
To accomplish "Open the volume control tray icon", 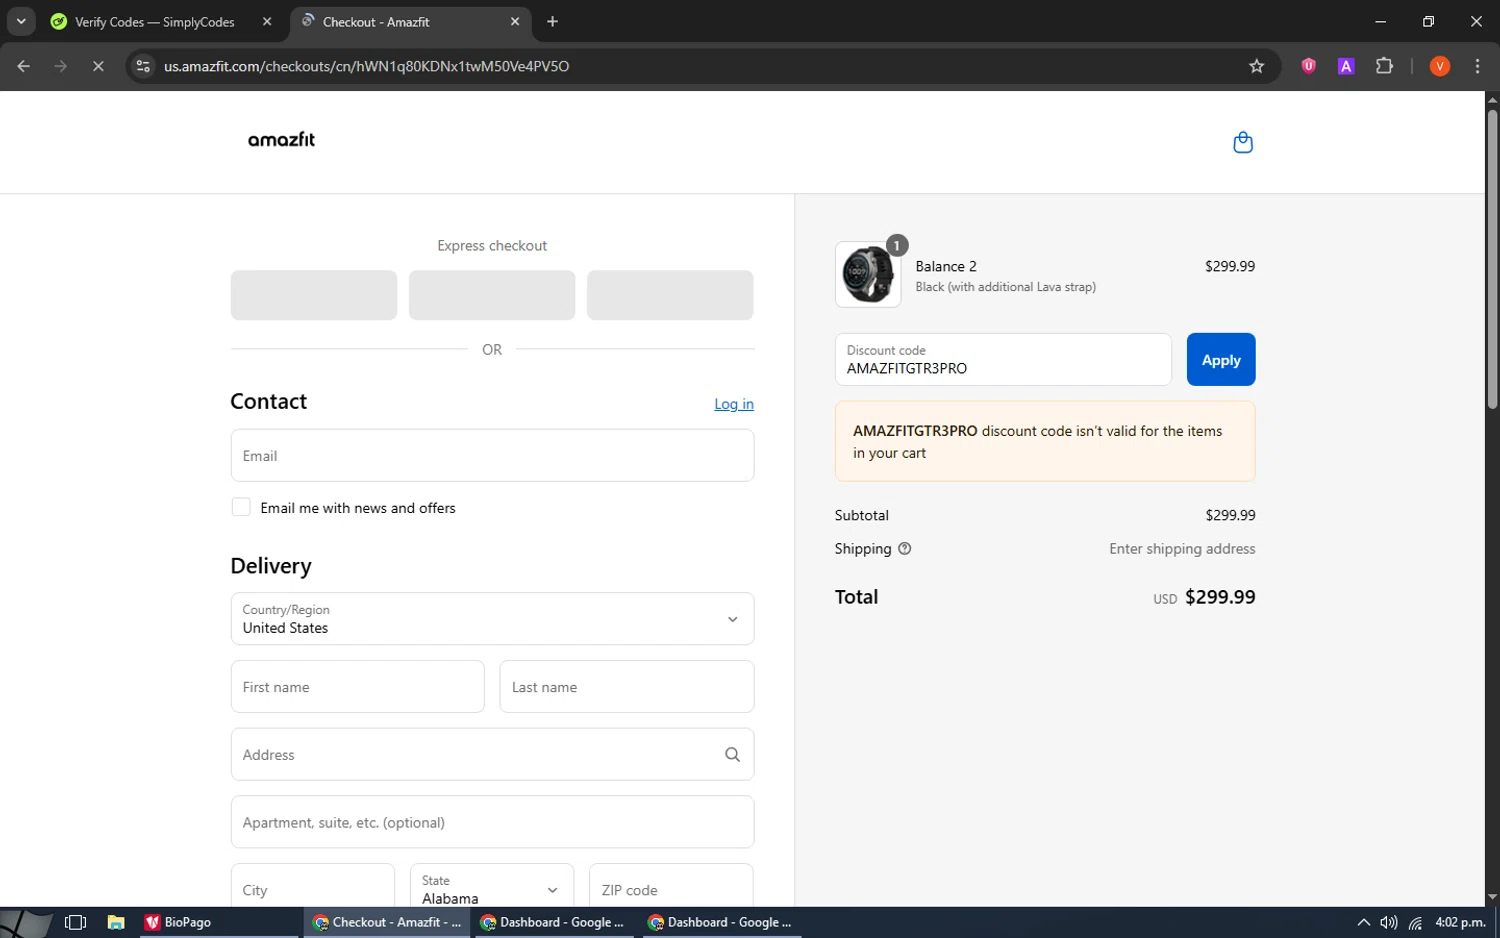I will [x=1389, y=922].
